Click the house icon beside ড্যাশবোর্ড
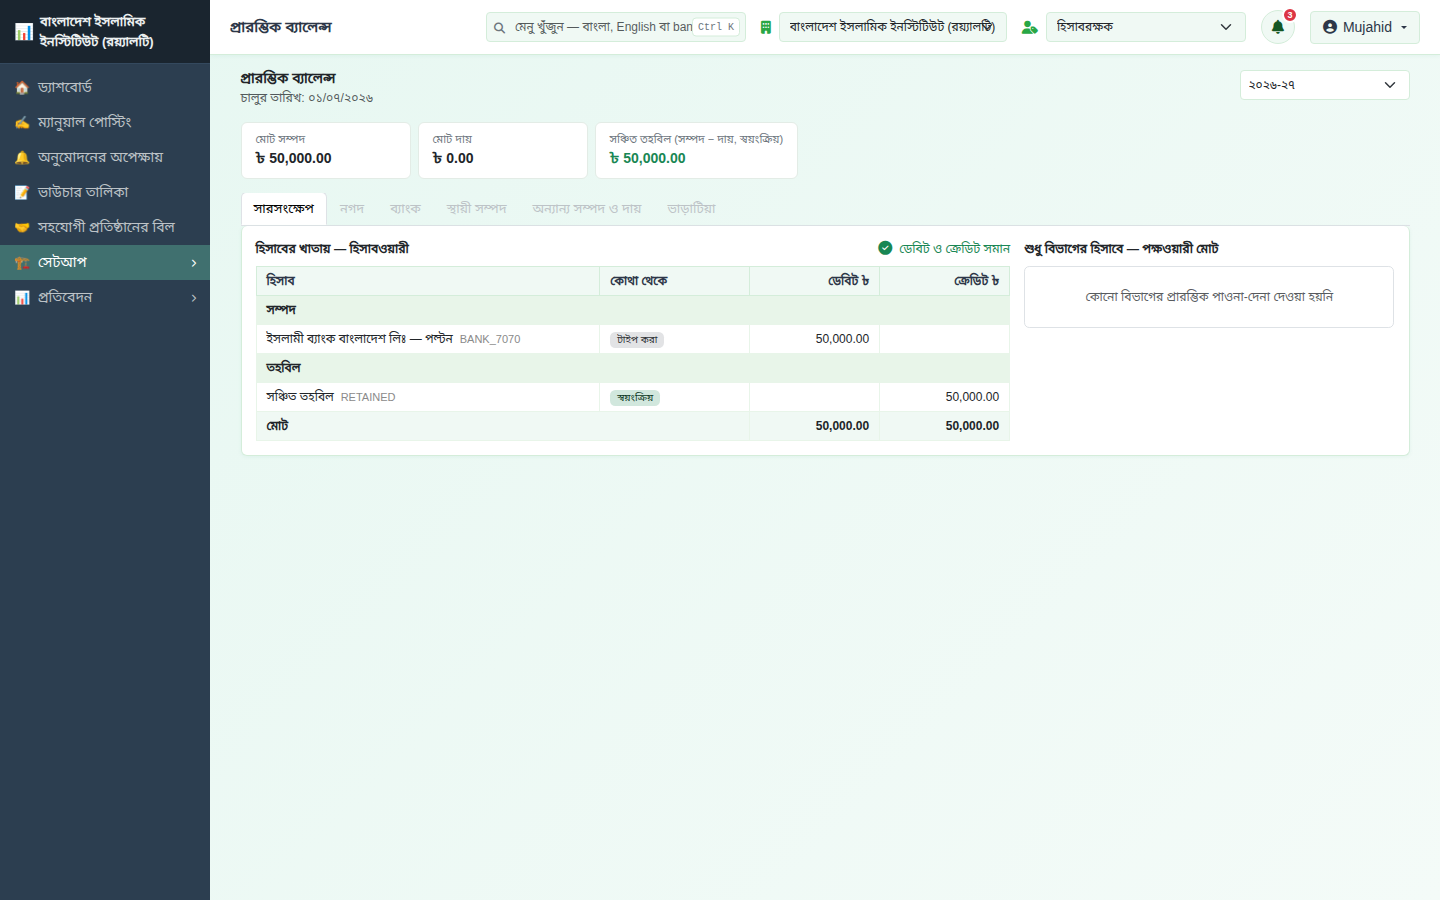Image resolution: width=1440 pixels, height=900 pixels. pyautogui.click(x=22, y=88)
